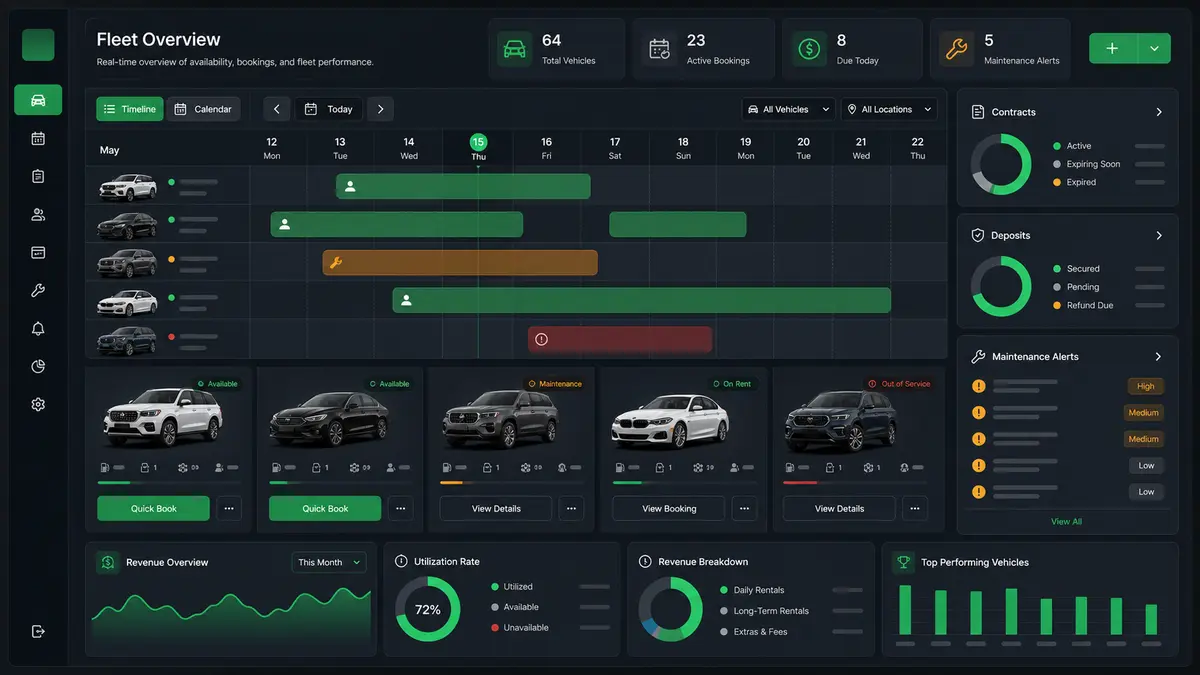Open the All Locations filter dropdown

click(x=889, y=109)
